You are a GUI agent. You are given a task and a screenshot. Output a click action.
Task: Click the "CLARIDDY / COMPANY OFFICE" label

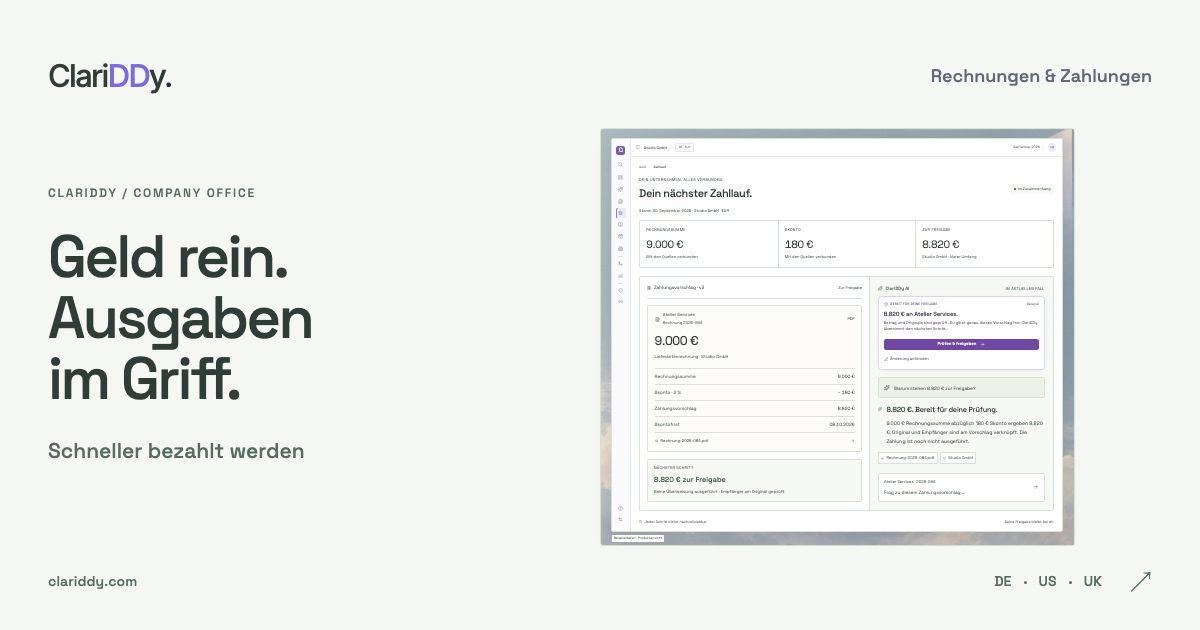tap(152, 193)
